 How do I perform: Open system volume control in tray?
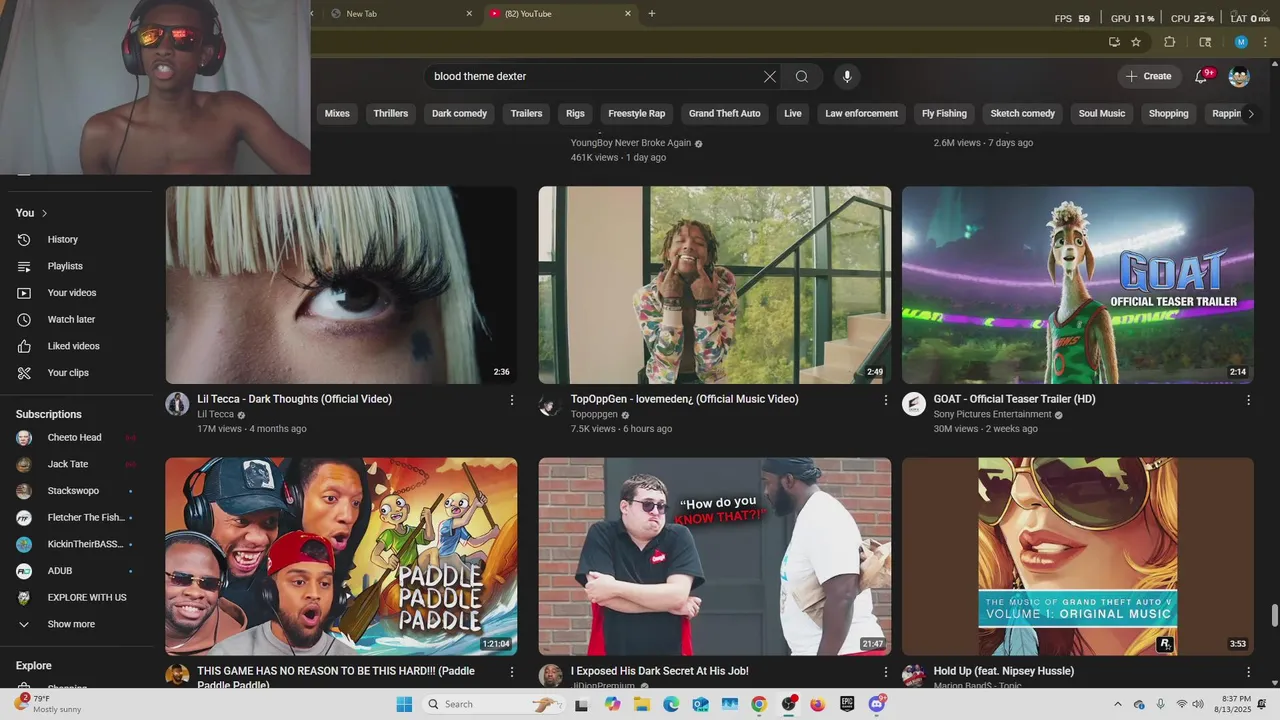1198,704
